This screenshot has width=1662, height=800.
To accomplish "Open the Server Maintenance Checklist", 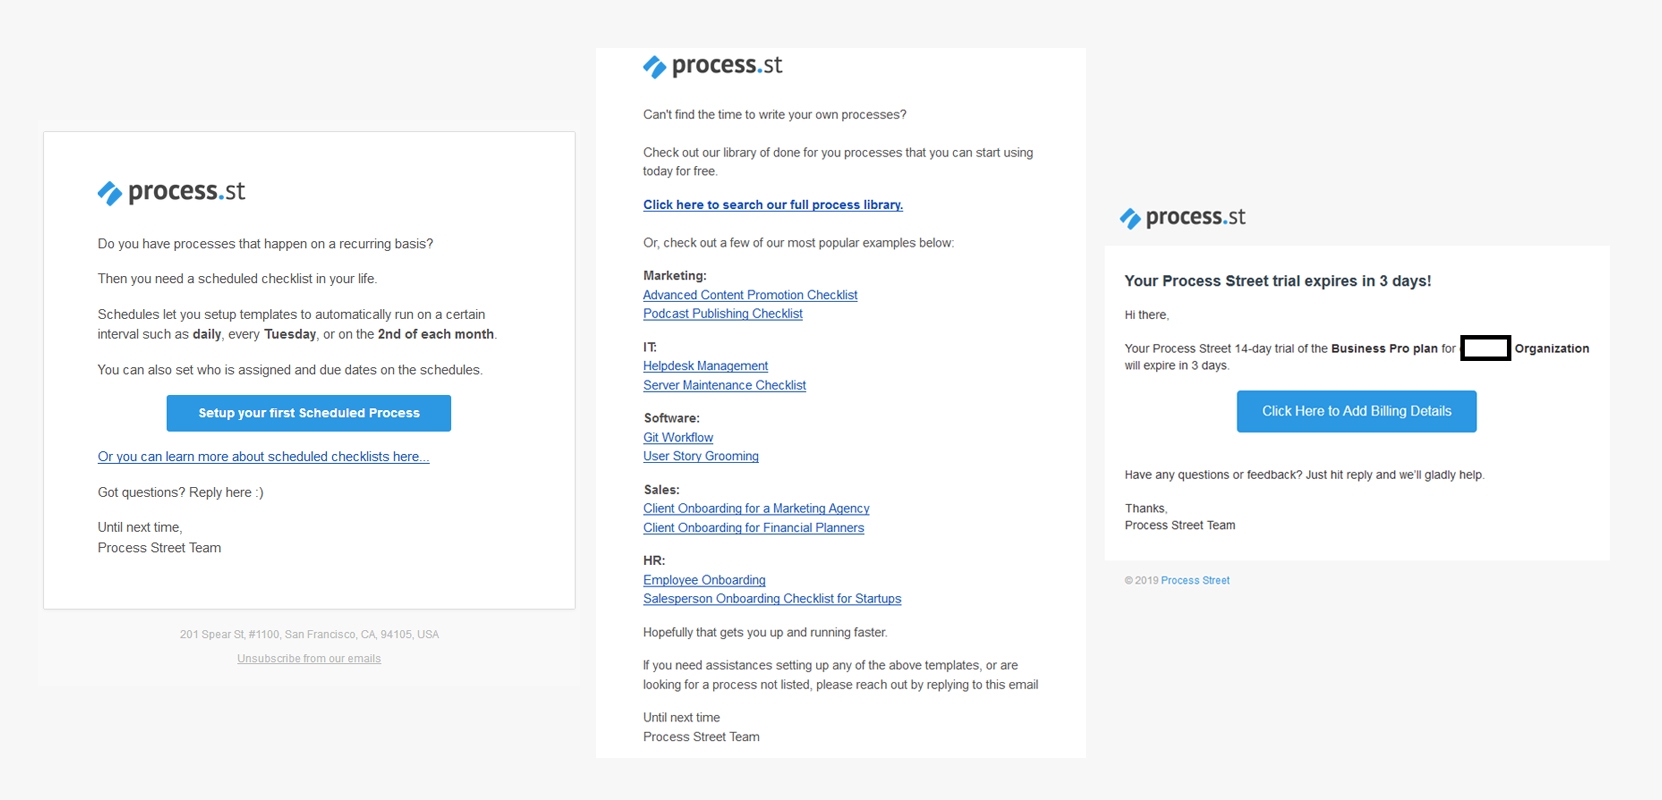I will coord(724,385).
